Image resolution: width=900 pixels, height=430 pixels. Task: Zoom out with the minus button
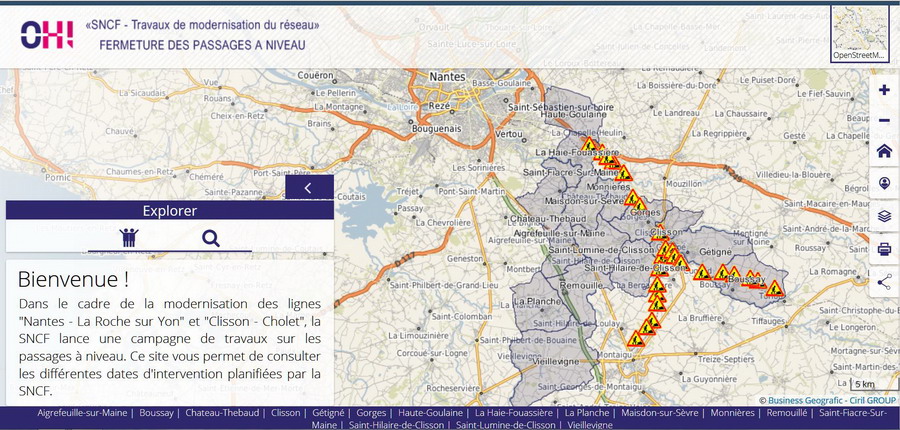pyautogui.click(x=884, y=121)
